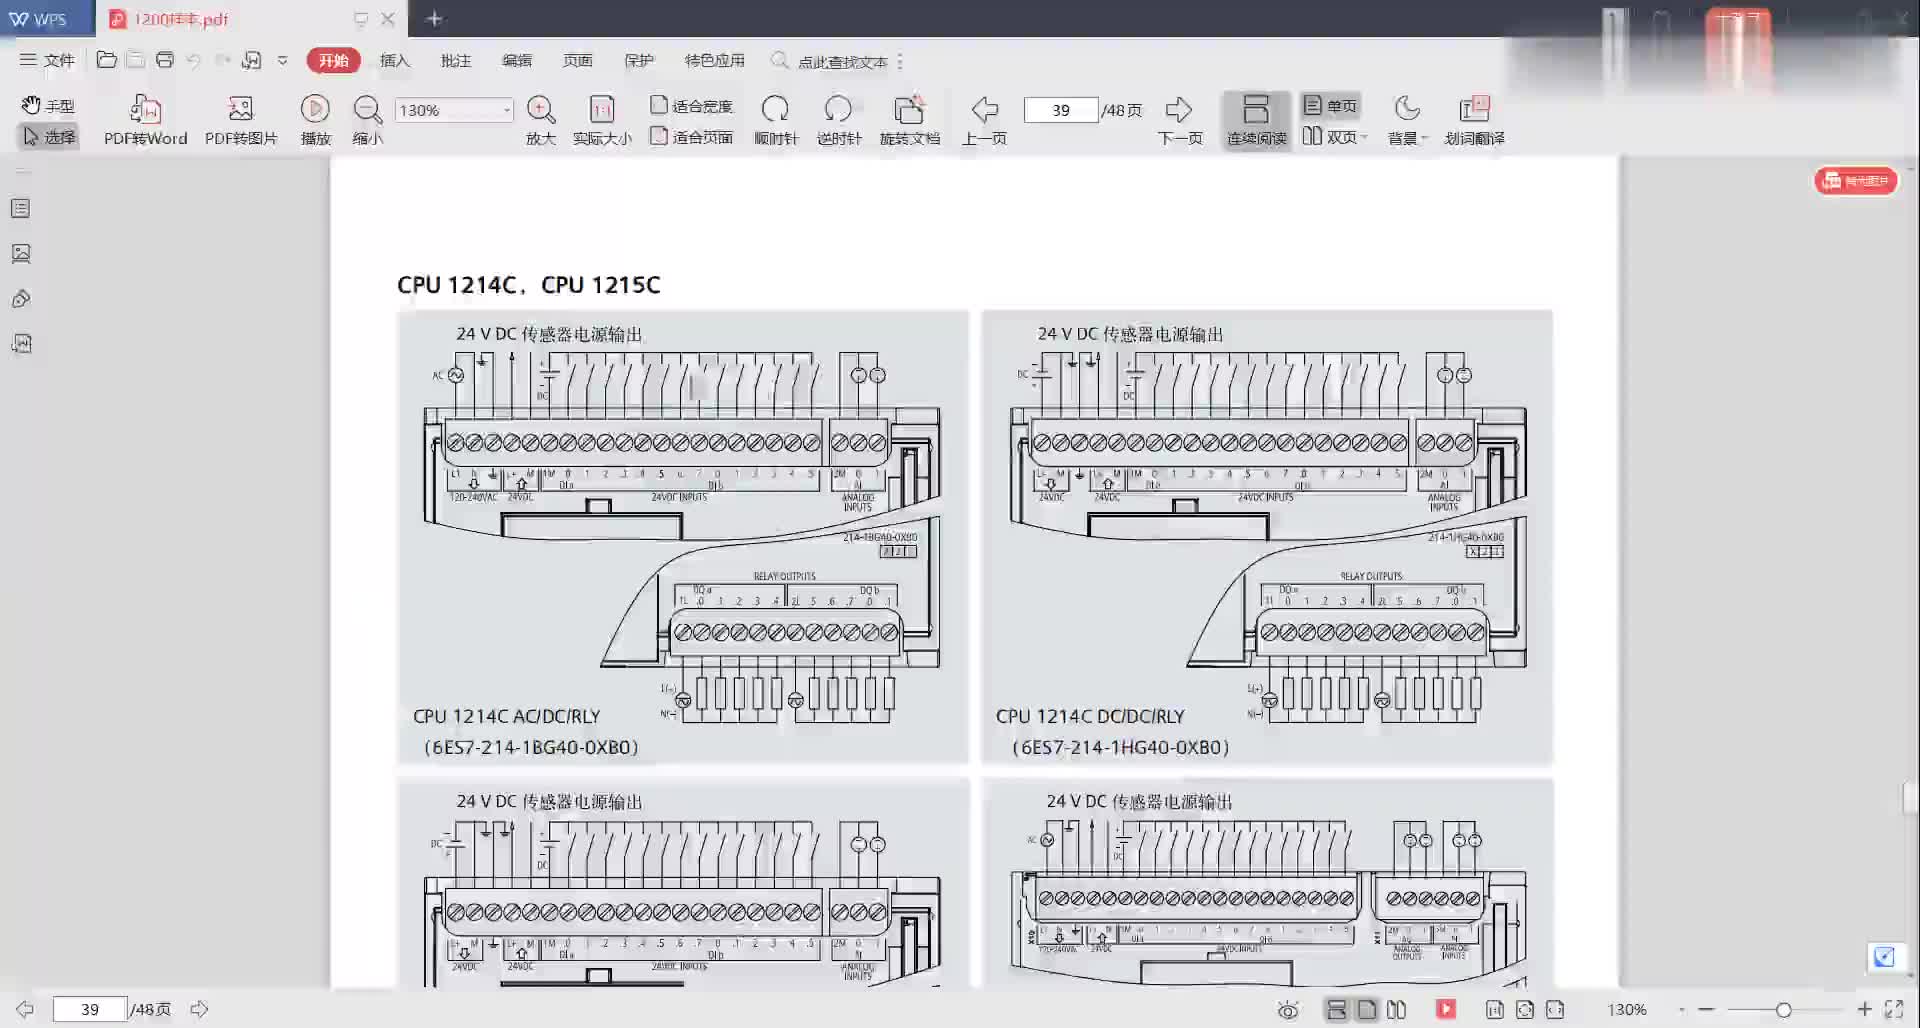
Task: Enable word translation (划词翻译)
Action: point(1474,120)
